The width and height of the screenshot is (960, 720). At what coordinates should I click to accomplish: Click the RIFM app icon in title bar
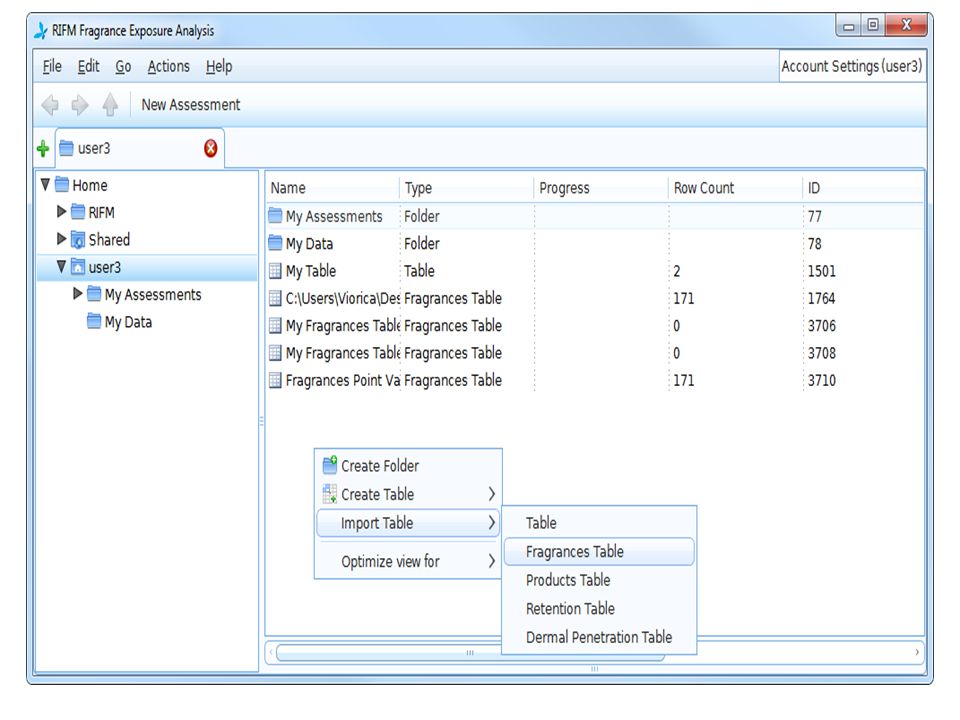40,31
